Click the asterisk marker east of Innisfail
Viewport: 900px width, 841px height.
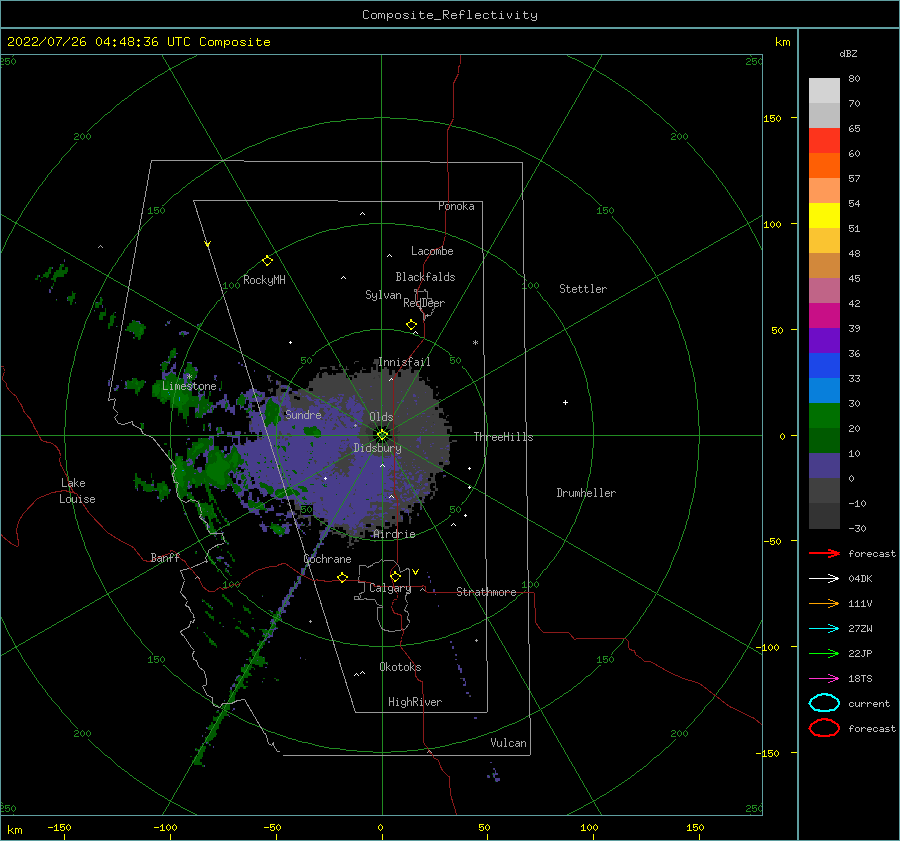[x=475, y=343]
